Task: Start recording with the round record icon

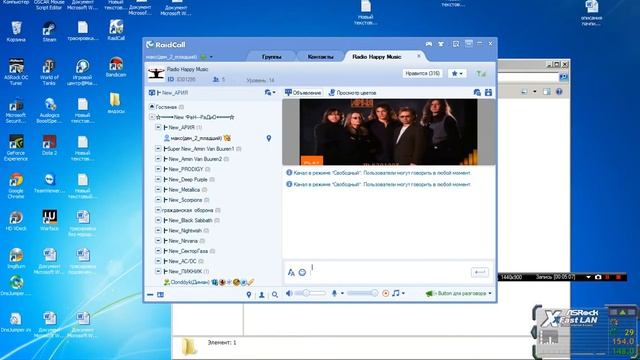Action: click(x=385, y=293)
